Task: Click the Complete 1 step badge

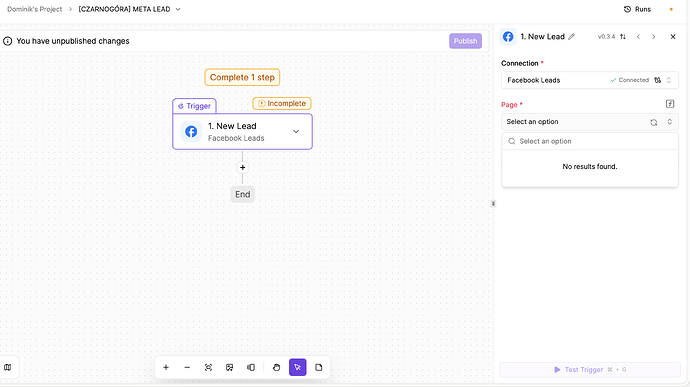Action: tap(242, 77)
